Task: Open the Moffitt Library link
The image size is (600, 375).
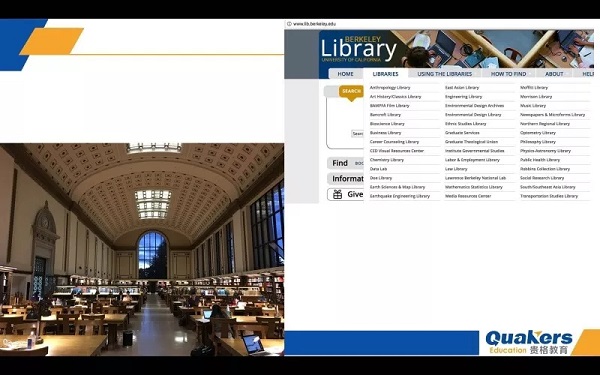Action: [534, 88]
